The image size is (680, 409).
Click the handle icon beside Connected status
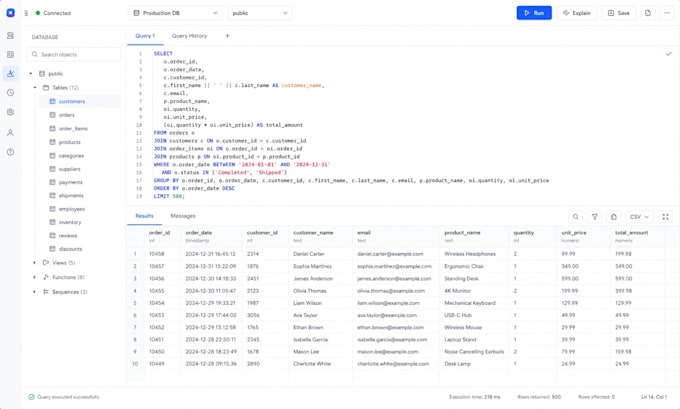click(x=26, y=13)
